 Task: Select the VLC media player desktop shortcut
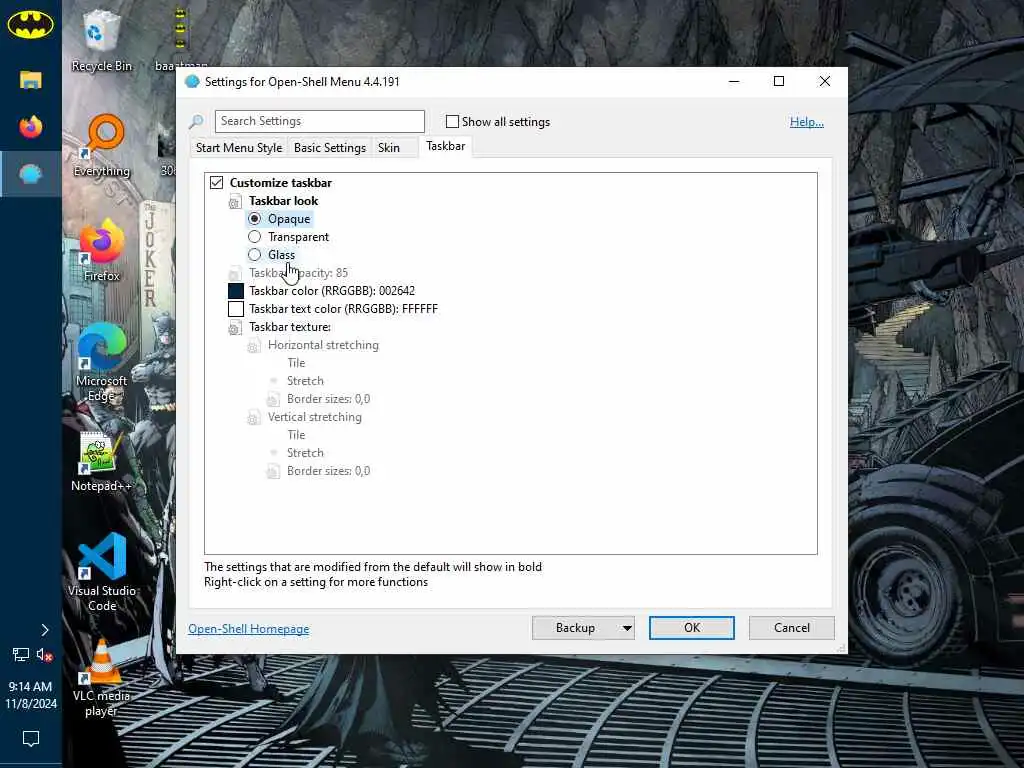click(x=101, y=678)
